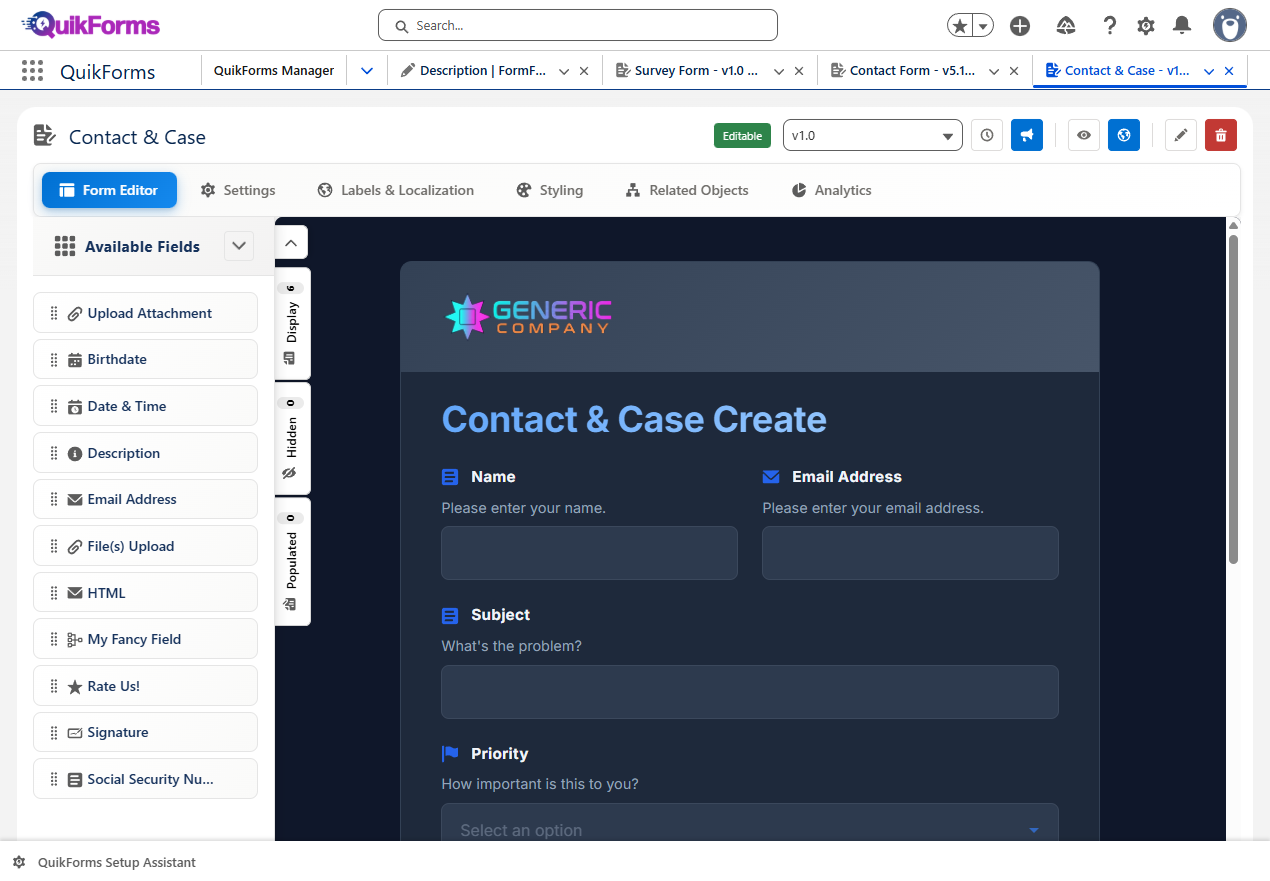The image size is (1270, 881).
Task: Rename the form using the pencil icon
Action: point(1181,135)
